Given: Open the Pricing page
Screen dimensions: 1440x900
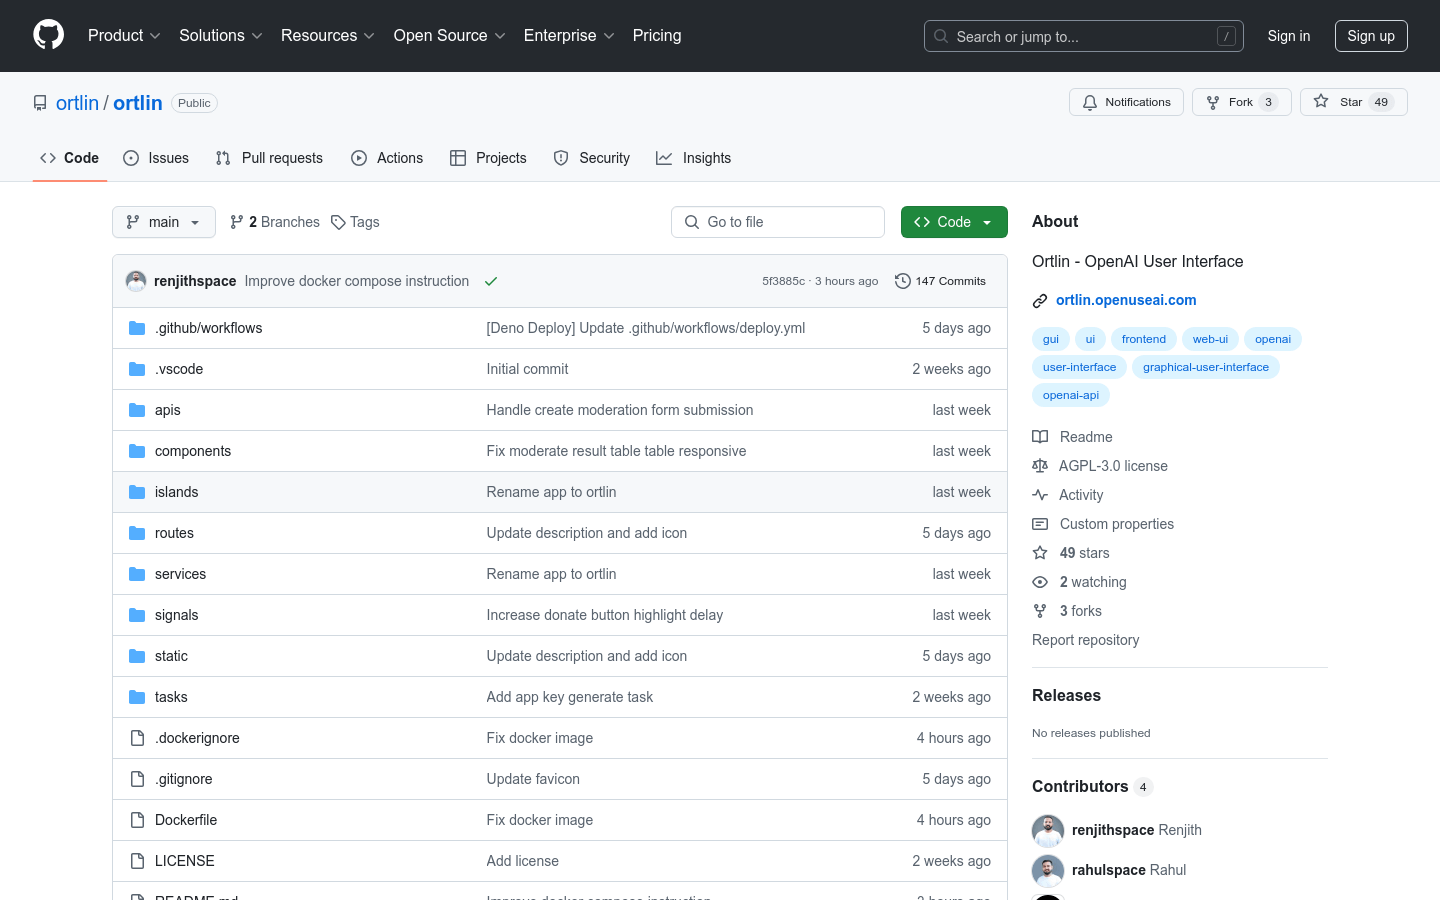Looking at the screenshot, I should click(657, 36).
